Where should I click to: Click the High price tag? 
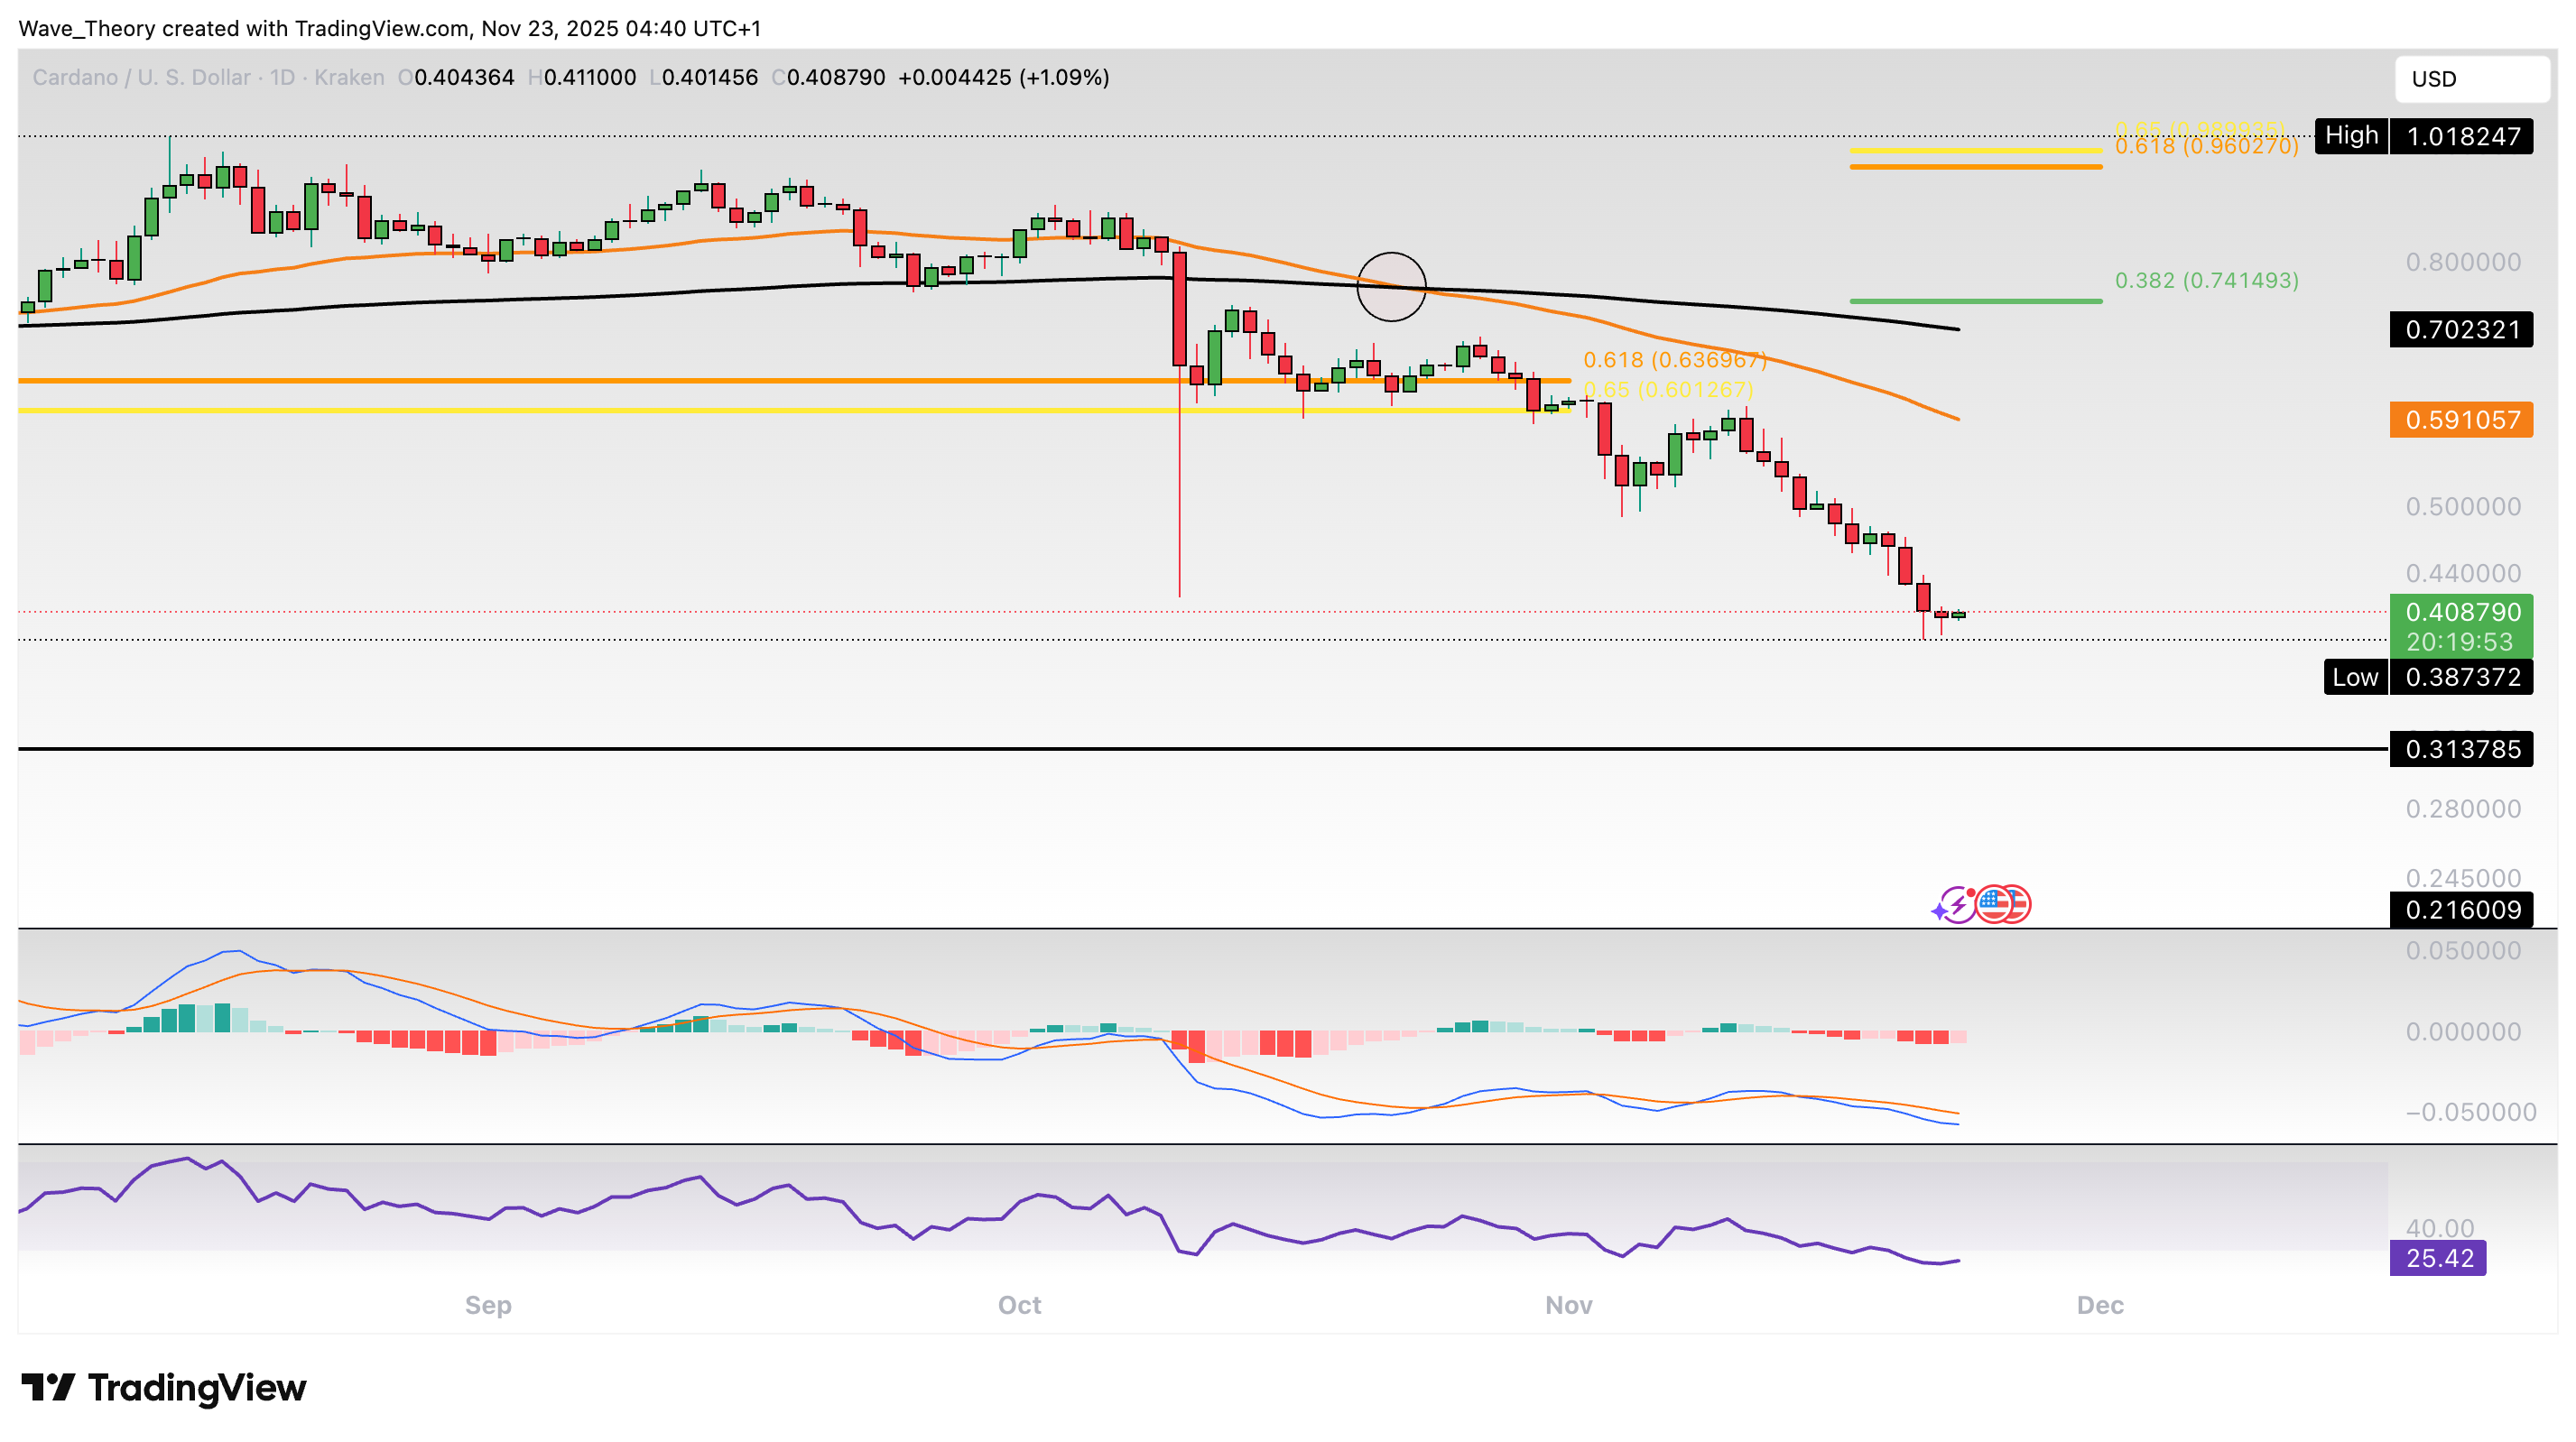point(2351,136)
